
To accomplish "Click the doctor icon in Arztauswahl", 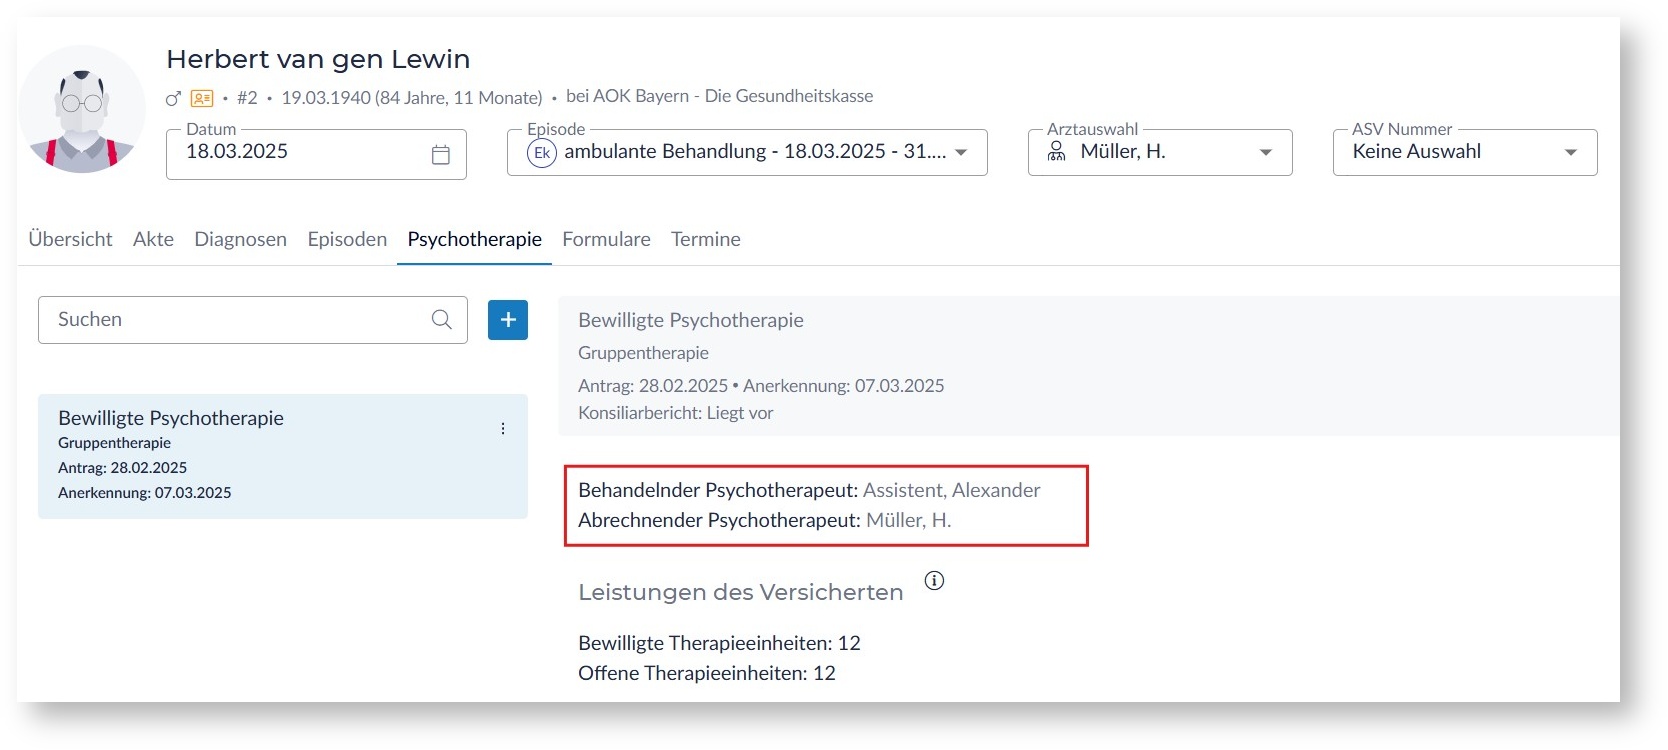I will tap(1056, 152).
